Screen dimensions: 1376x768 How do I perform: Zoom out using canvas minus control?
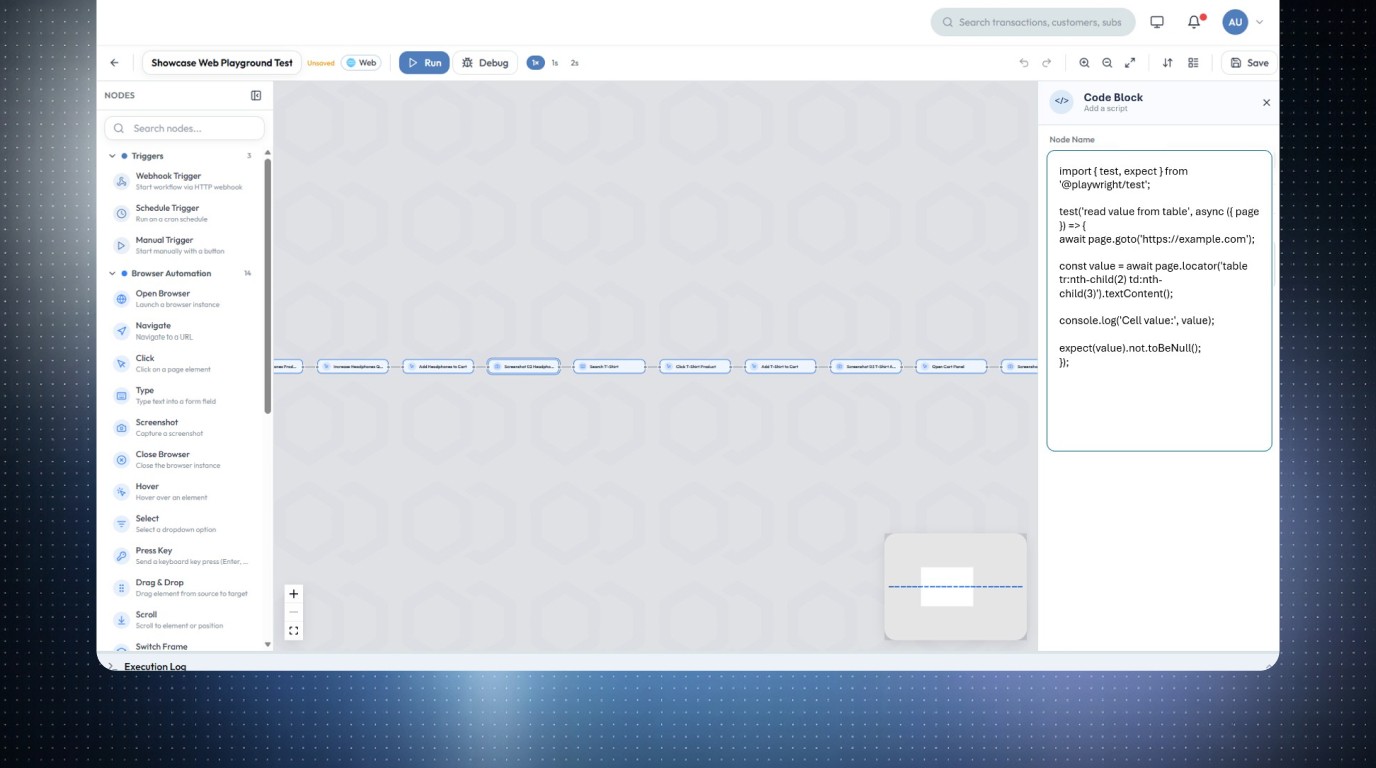click(x=293, y=612)
